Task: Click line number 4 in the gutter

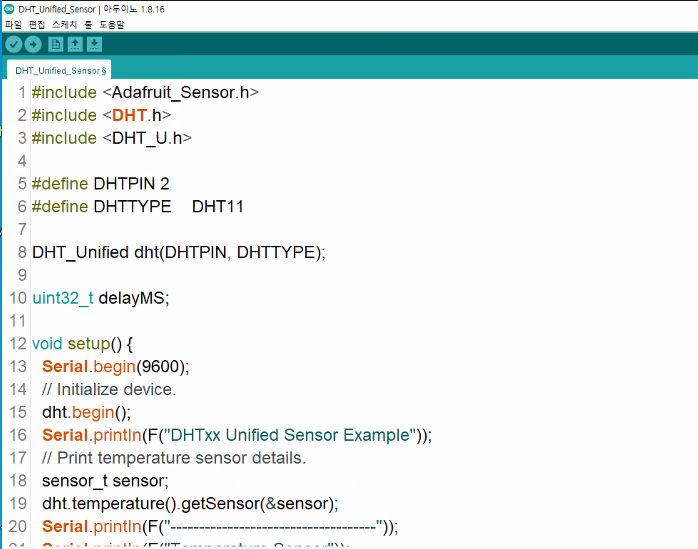Action: [22, 161]
